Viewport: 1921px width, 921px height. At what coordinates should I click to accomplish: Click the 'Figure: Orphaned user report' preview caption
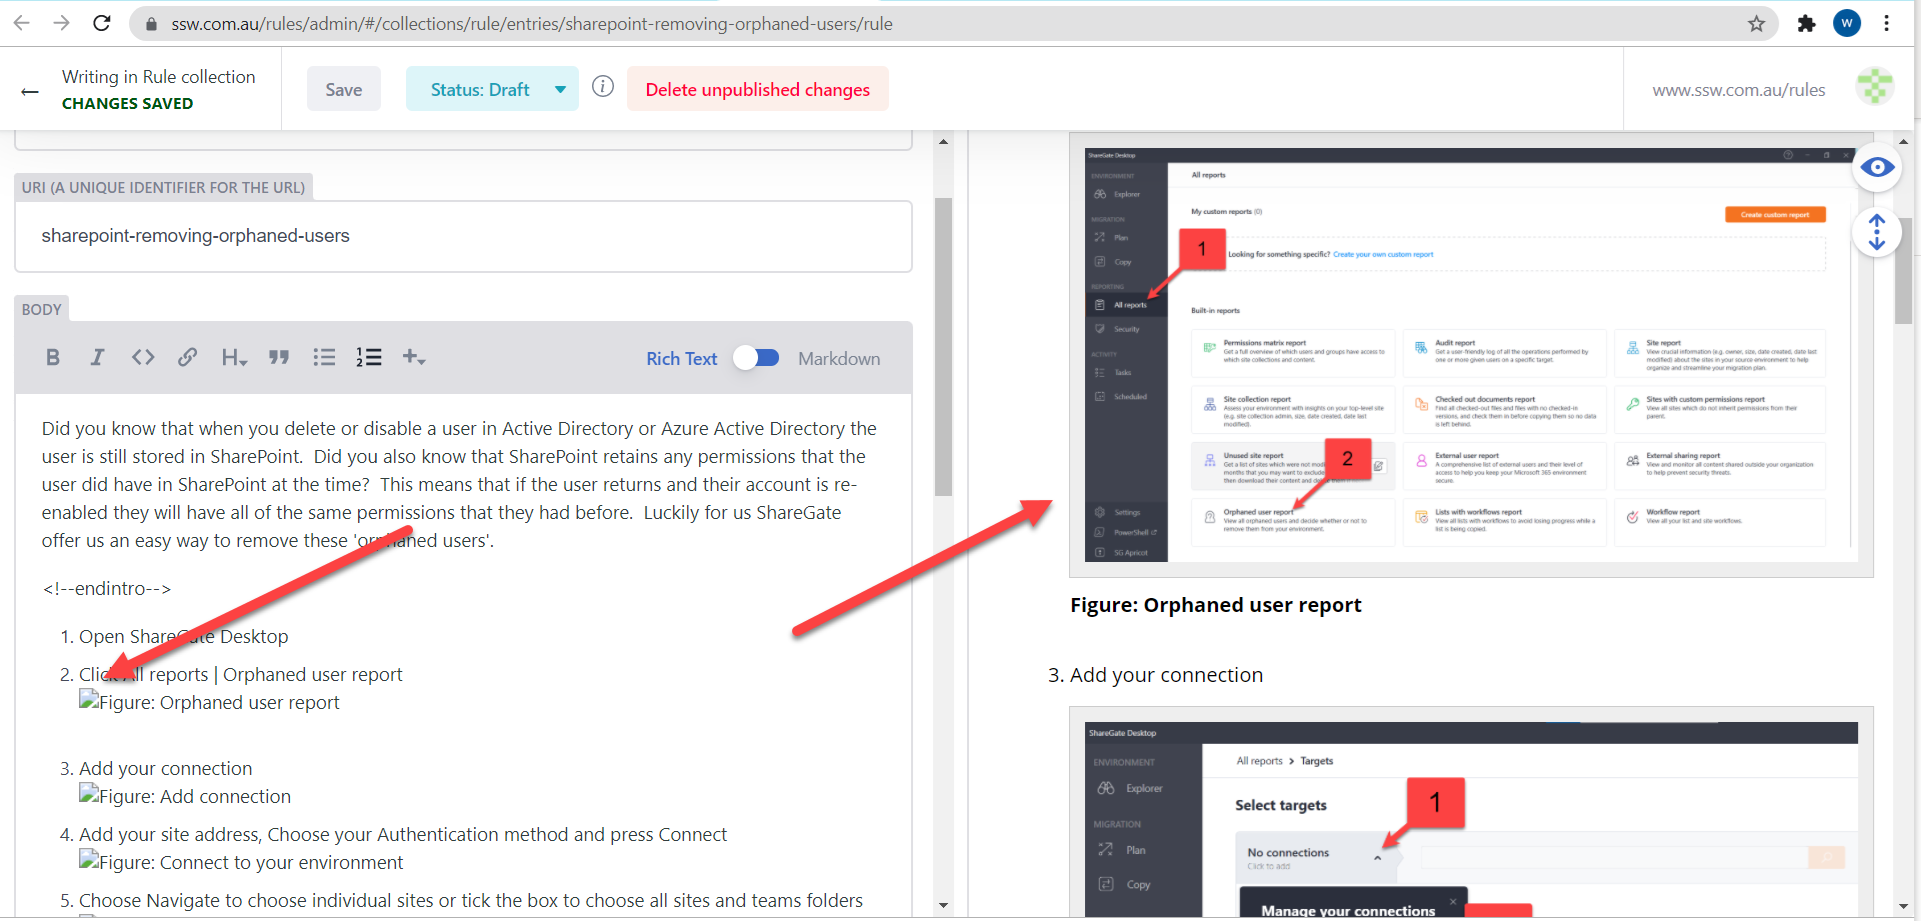coord(1215,605)
